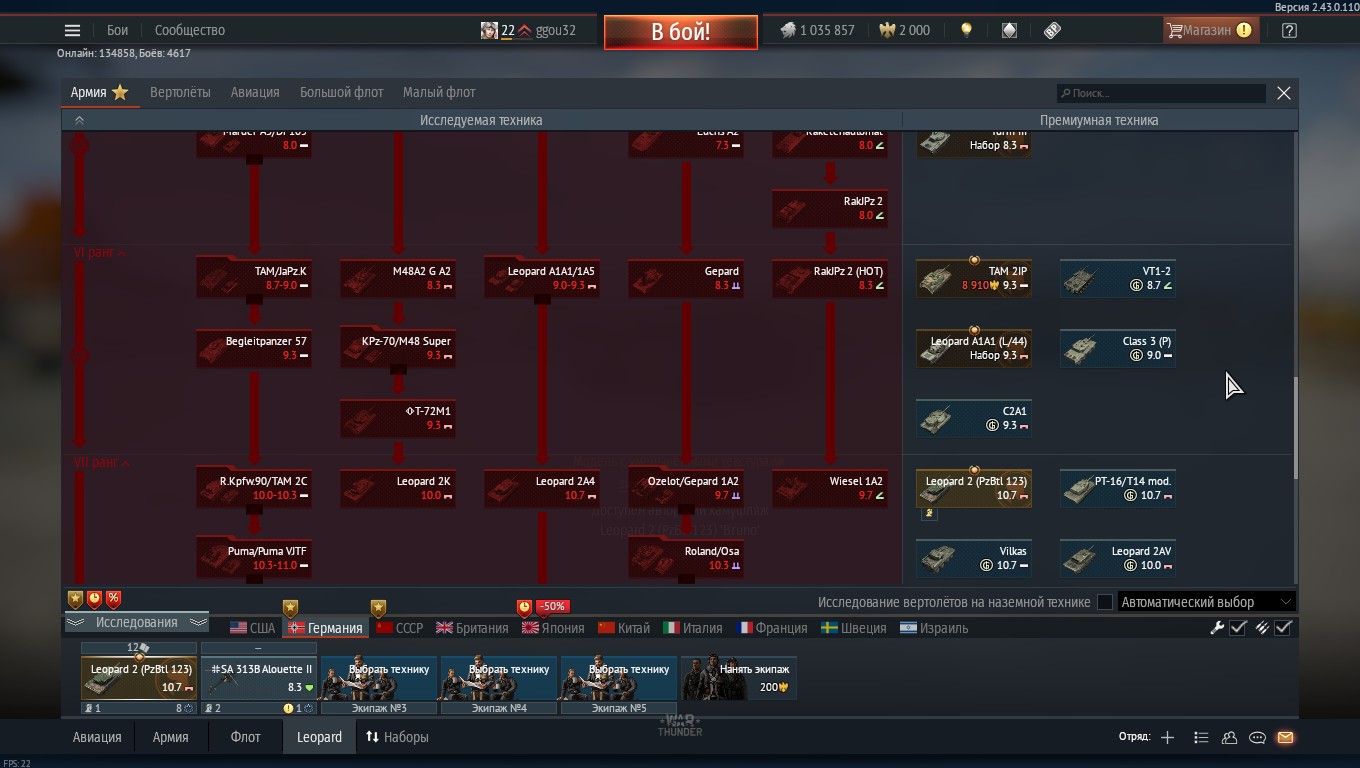The width and height of the screenshot is (1360, 768).
Task: Click the Silver Lions currency icon
Action: coord(788,30)
